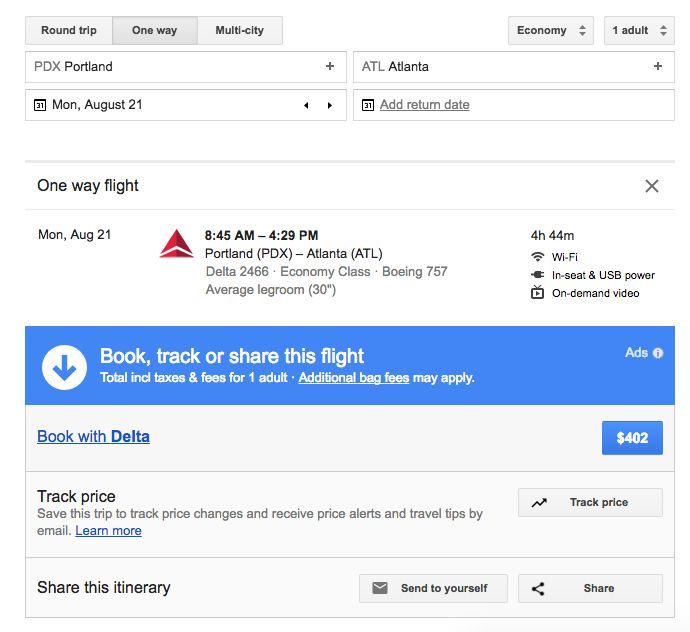Click the Delta airline logo
Viewport: 690px width, 632px height.
pyautogui.click(x=176, y=244)
